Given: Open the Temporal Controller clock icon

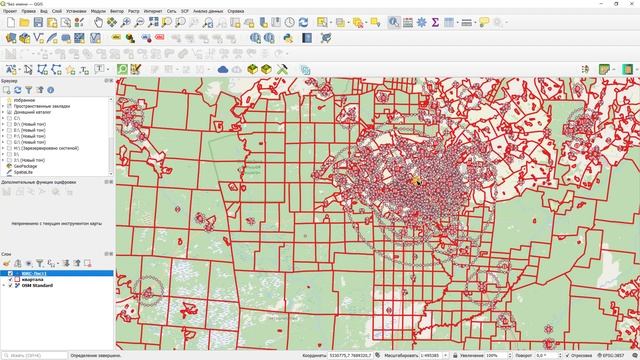Looking at the screenshot, I should click(x=289, y=22).
